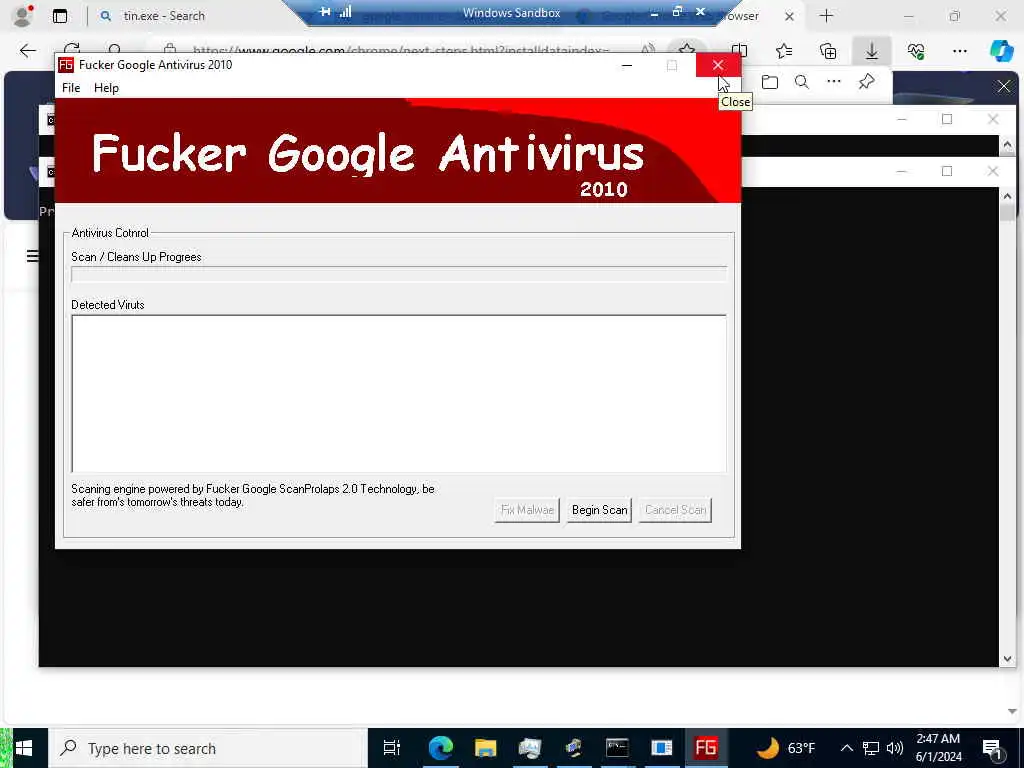The image size is (1024, 768).
Task: Open the Help menu in Fucker Google Antivirus
Action: [x=106, y=88]
